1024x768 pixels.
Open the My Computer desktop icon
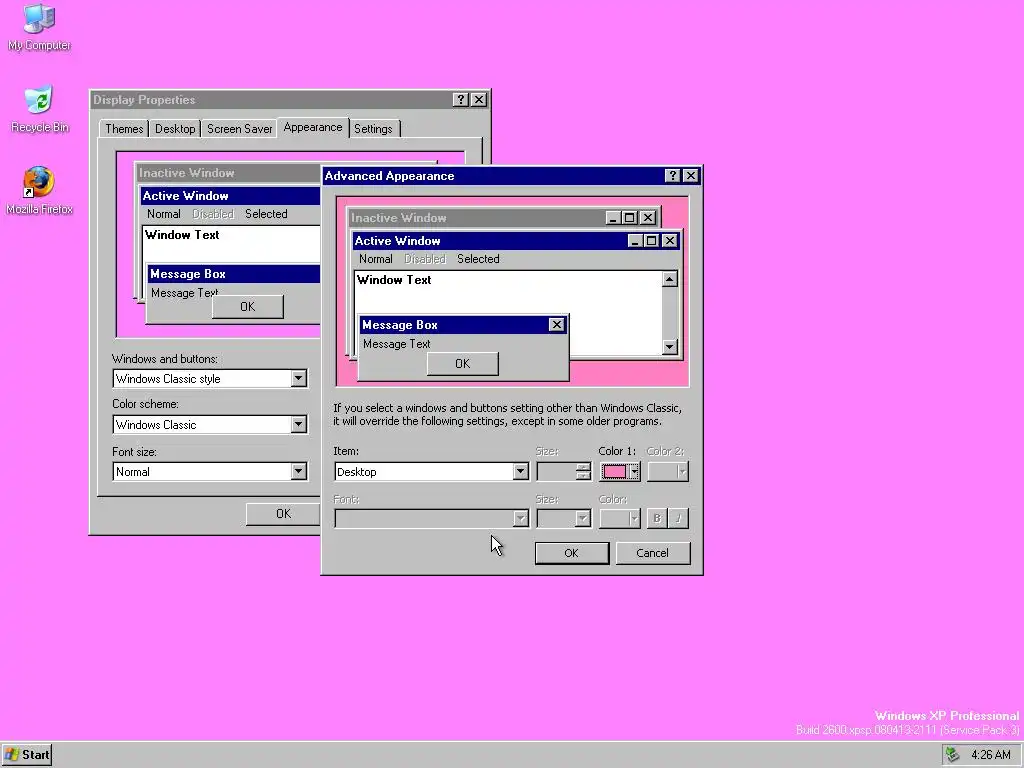point(39,27)
